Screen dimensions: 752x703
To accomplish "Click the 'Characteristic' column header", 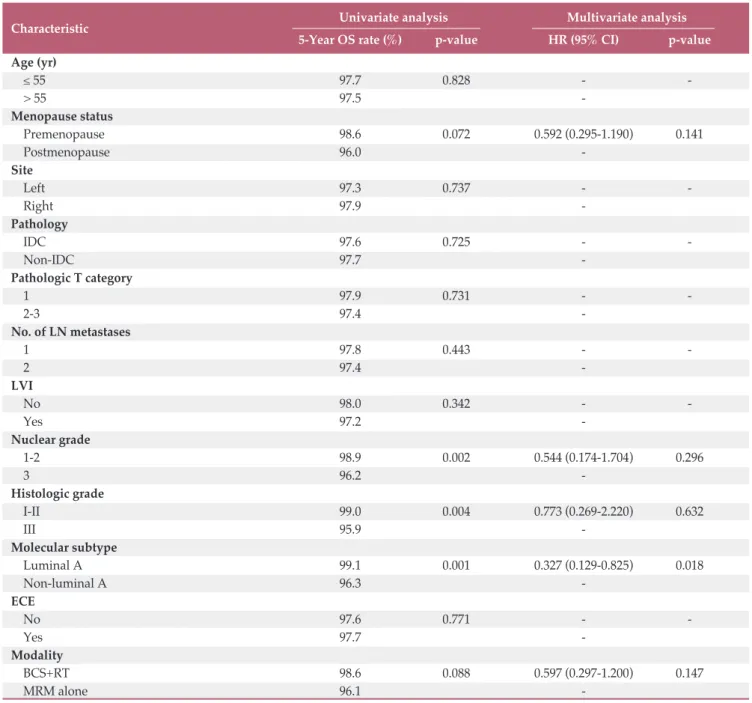I will 50,29.
